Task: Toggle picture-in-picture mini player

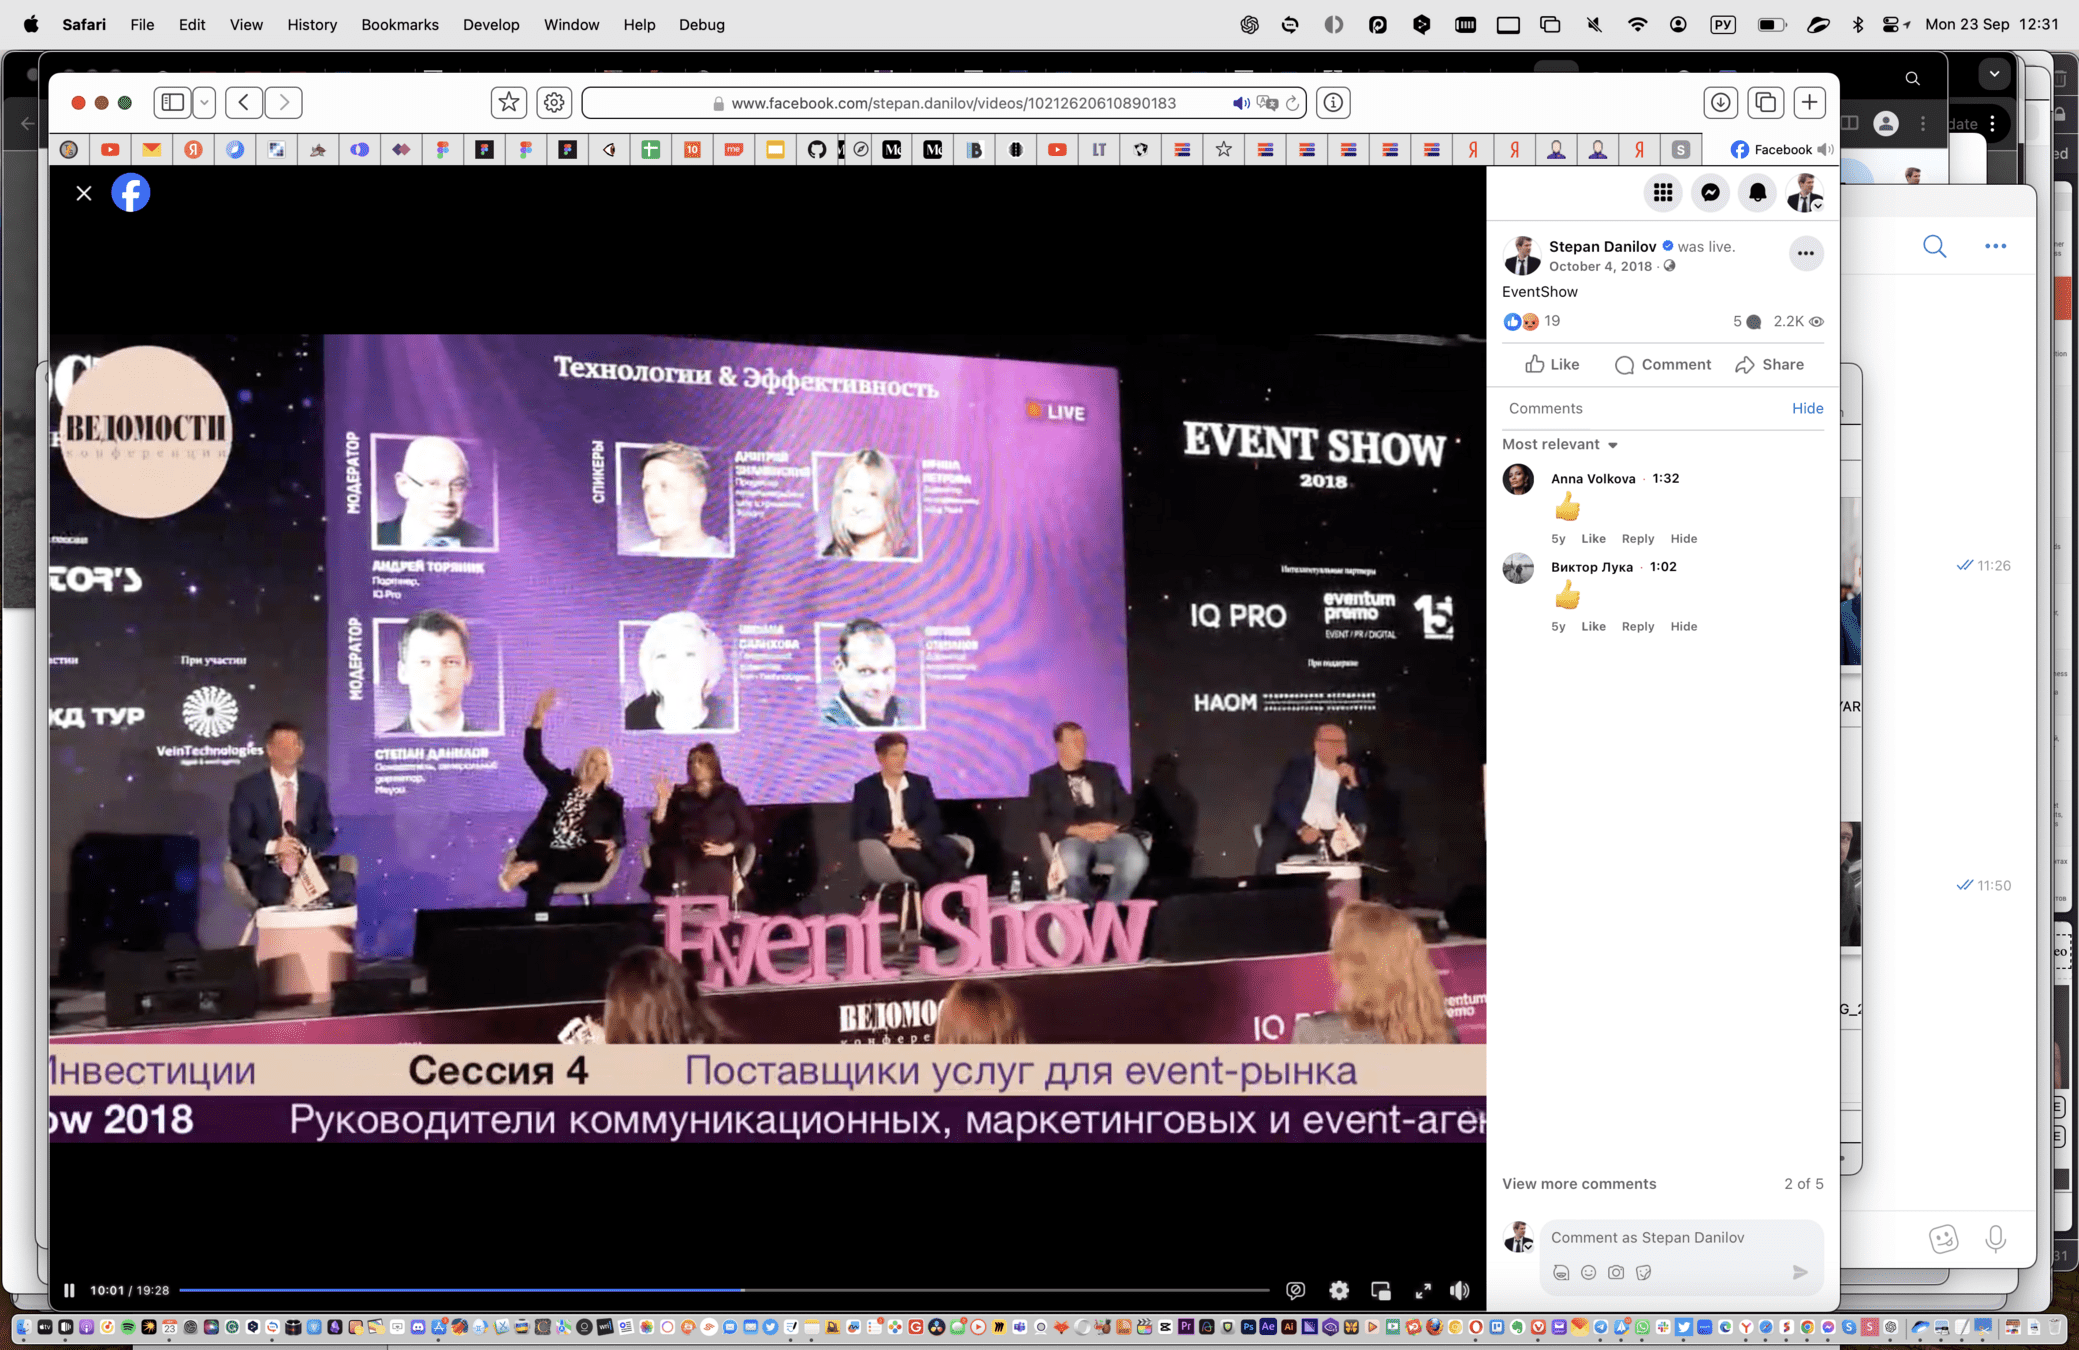Action: coord(1381,1291)
